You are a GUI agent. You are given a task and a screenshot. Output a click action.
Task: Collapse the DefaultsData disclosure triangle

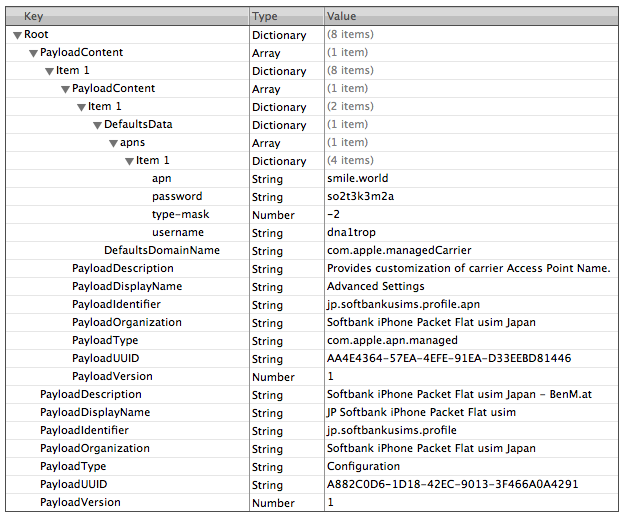pyautogui.click(x=97, y=125)
